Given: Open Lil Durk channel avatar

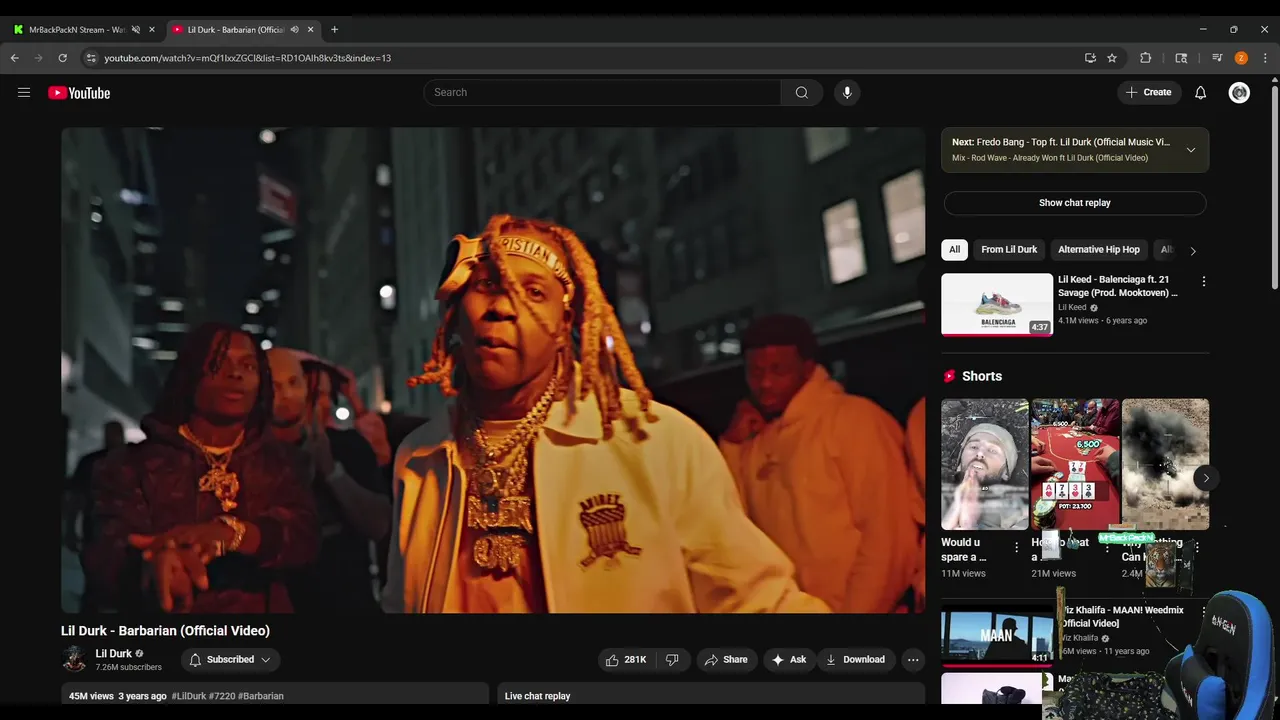Looking at the screenshot, I should pos(74,659).
